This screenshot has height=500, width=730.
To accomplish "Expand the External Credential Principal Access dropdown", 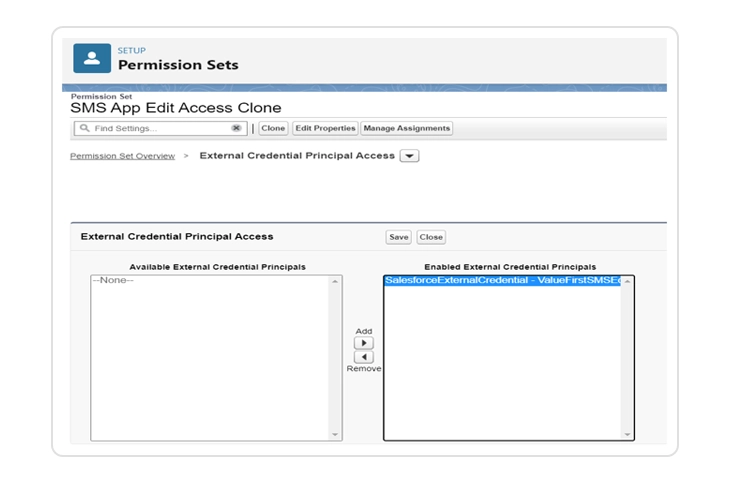I will point(409,156).
